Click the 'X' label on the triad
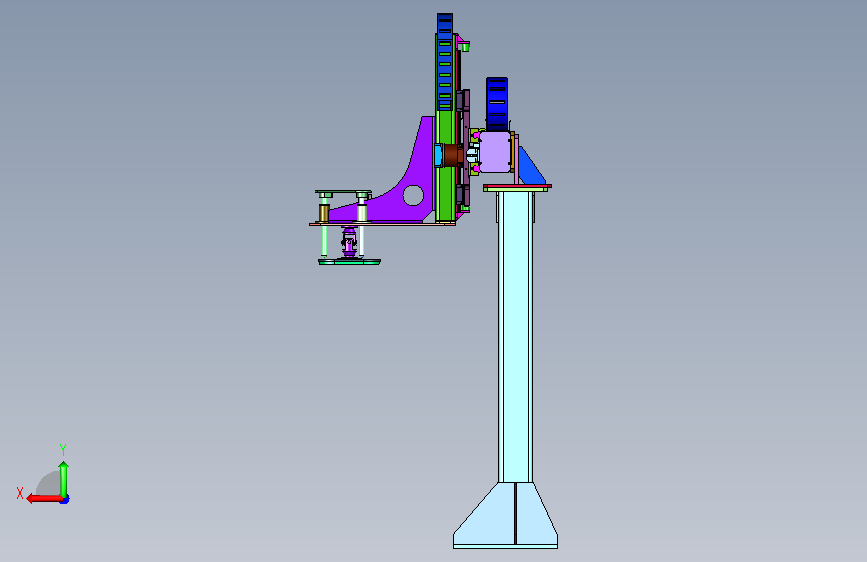The height and width of the screenshot is (562, 867). pos(20,493)
